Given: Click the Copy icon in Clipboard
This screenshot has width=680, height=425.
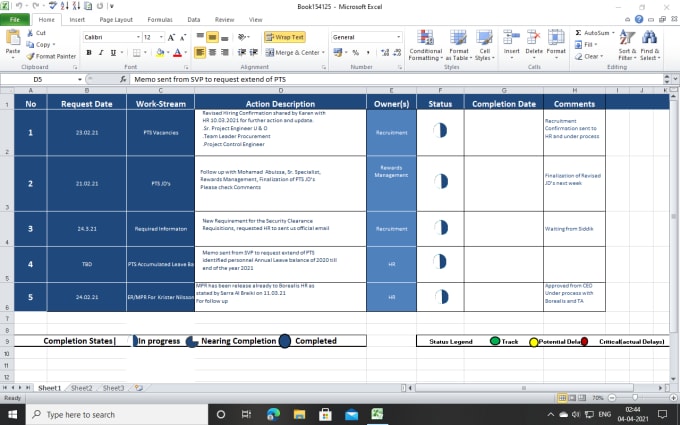Looking at the screenshot, I should [x=30, y=45].
